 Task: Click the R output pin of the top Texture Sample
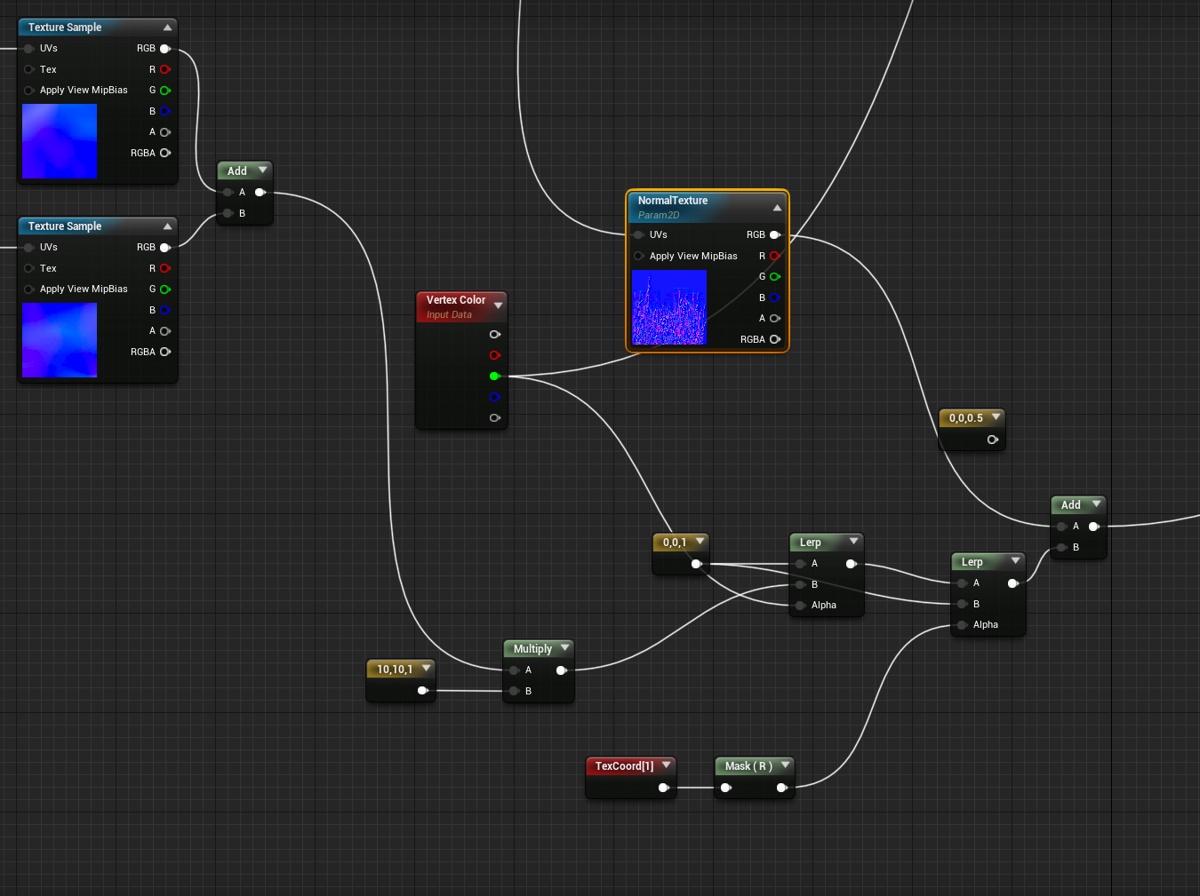pyautogui.click(x=163, y=69)
